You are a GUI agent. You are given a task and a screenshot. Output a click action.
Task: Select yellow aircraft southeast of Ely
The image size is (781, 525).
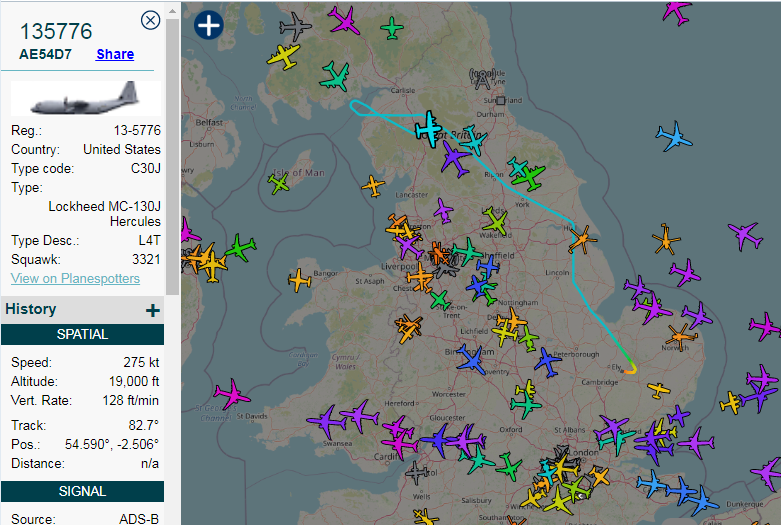658,390
